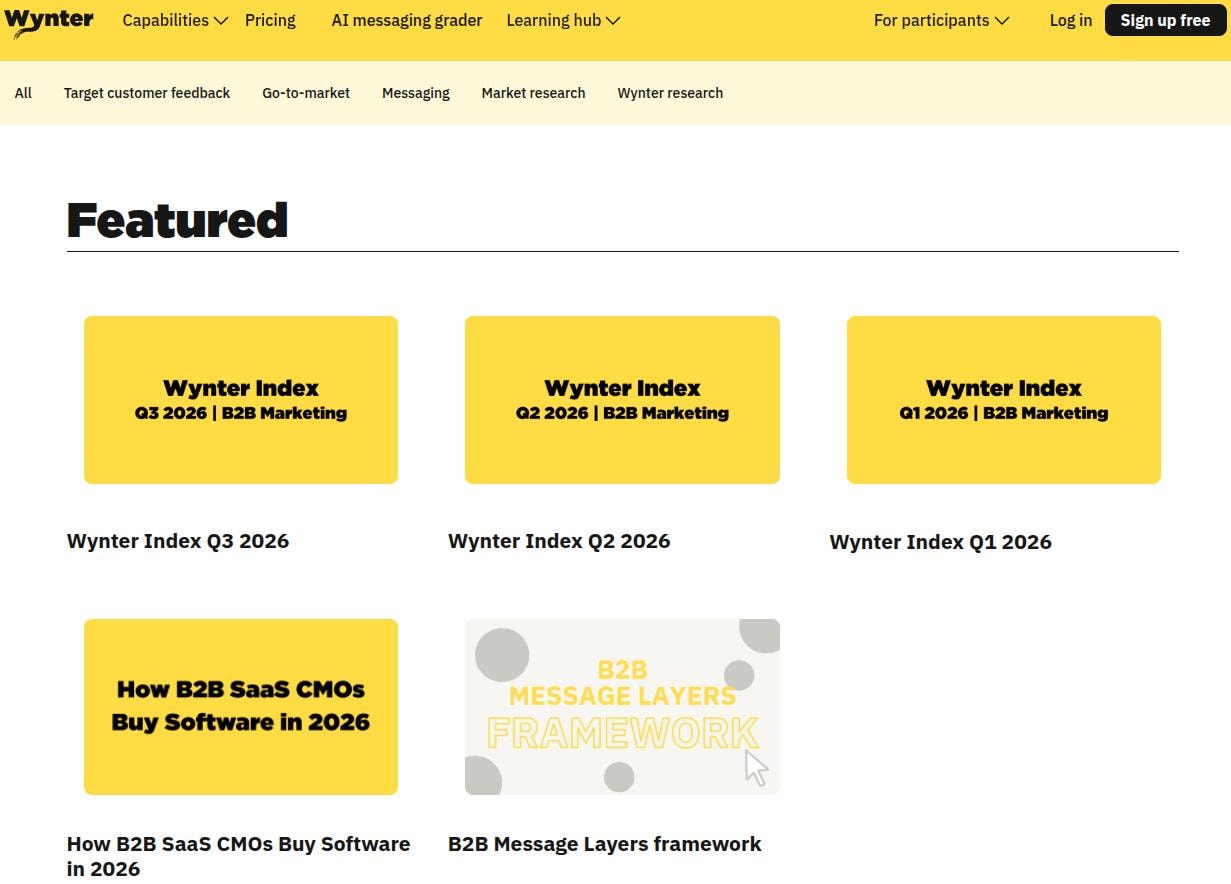Select the Go-to-market filter
This screenshot has width=1231, height=884.
[306, 93]
